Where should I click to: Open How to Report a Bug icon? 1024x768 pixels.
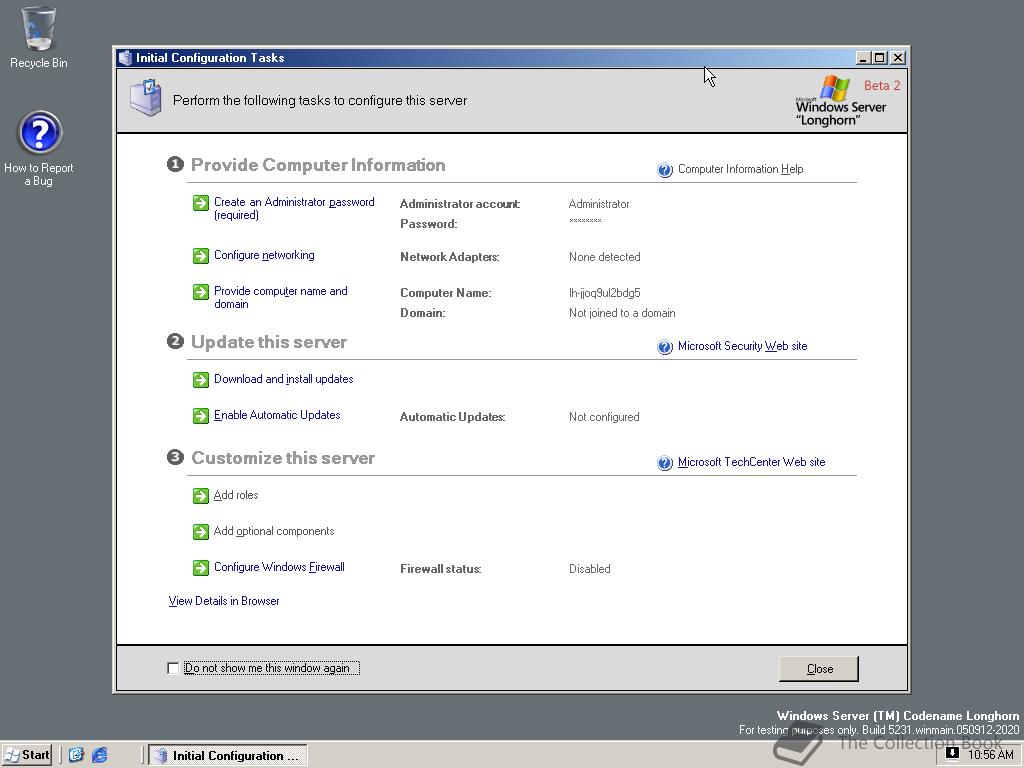click(x=39, y=148)
